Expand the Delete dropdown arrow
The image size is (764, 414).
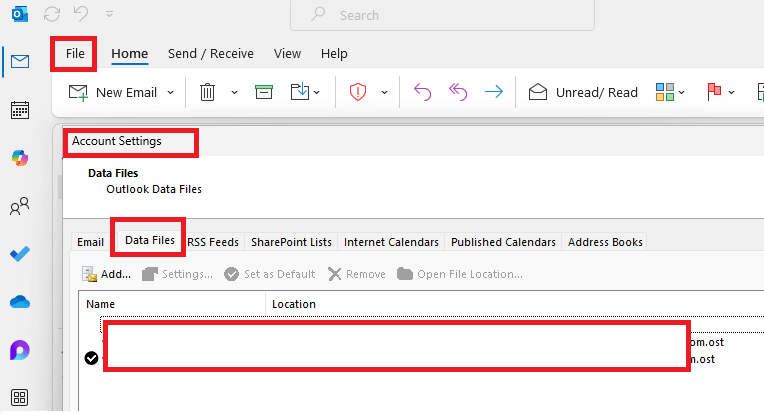click(234, 92)
